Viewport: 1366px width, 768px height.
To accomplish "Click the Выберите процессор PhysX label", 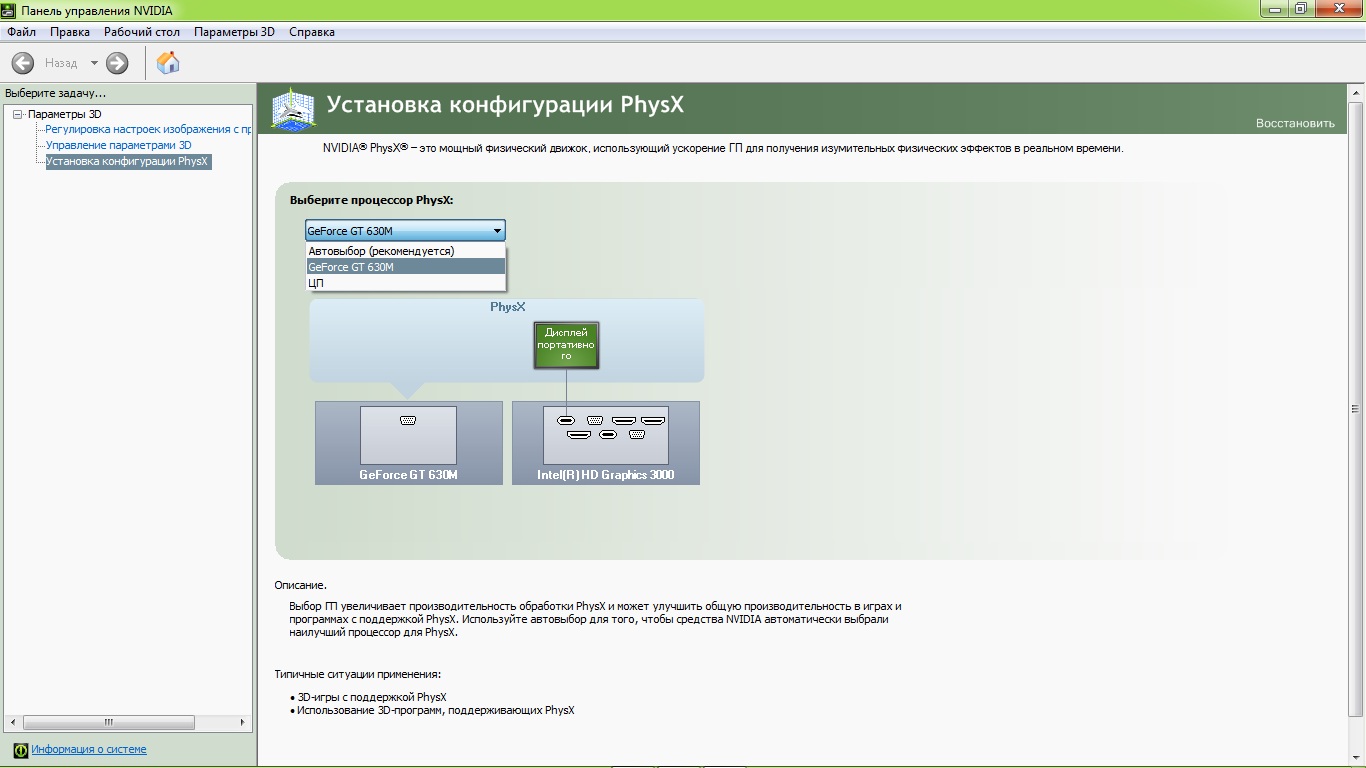I will (x=371, y=200).
